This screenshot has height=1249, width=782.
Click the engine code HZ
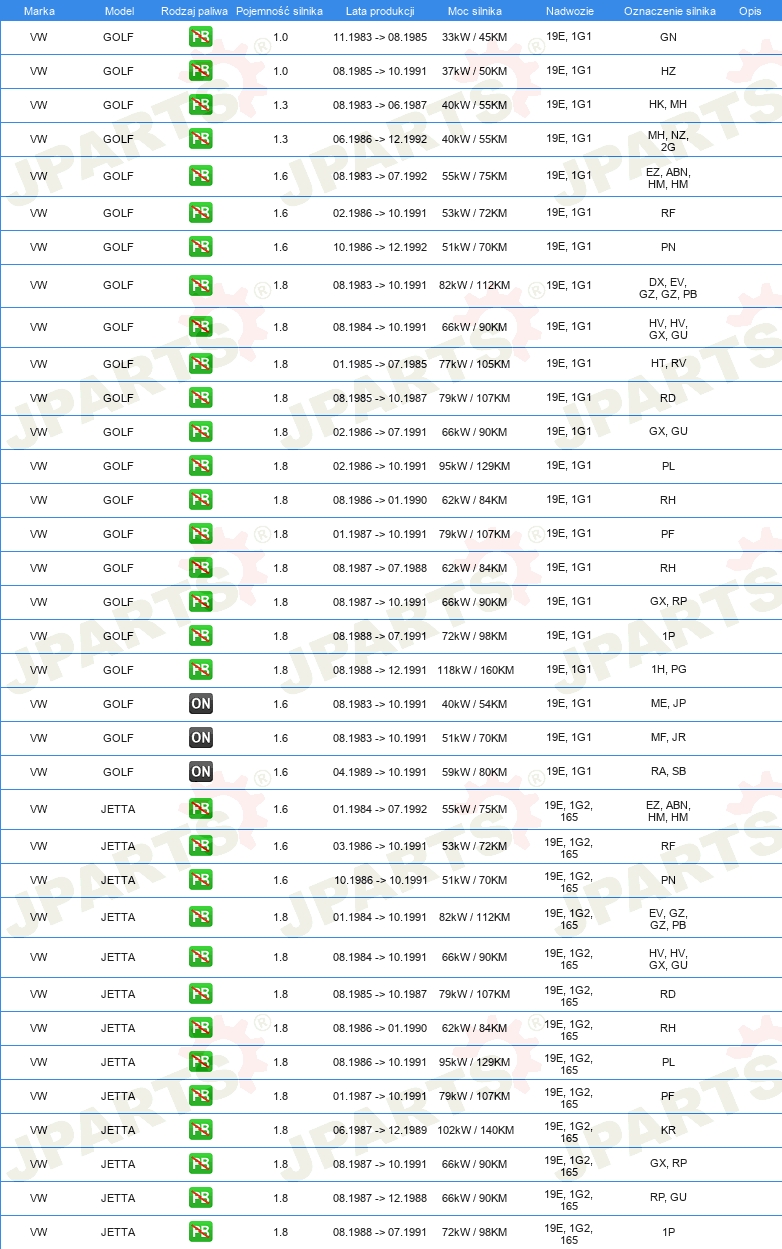(x=668, y=72)
